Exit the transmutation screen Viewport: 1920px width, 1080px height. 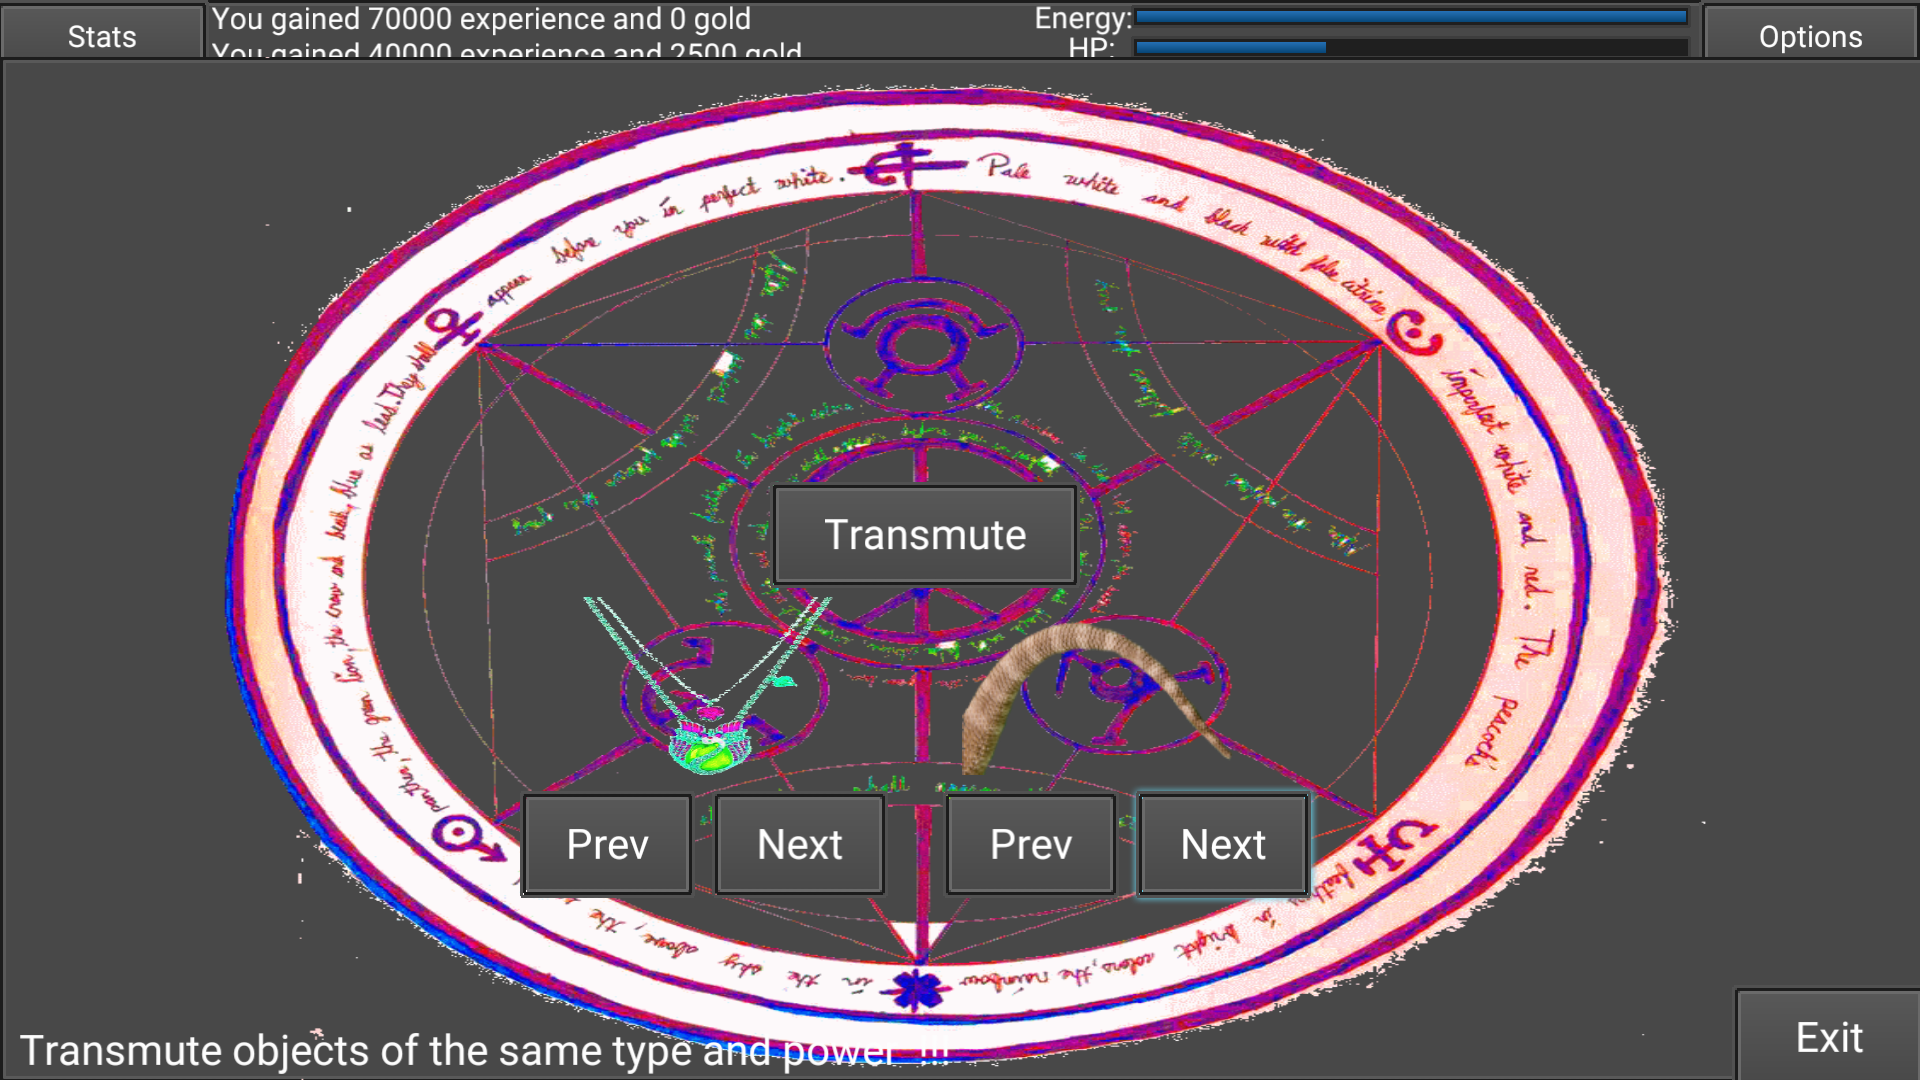(1828, 1037)
